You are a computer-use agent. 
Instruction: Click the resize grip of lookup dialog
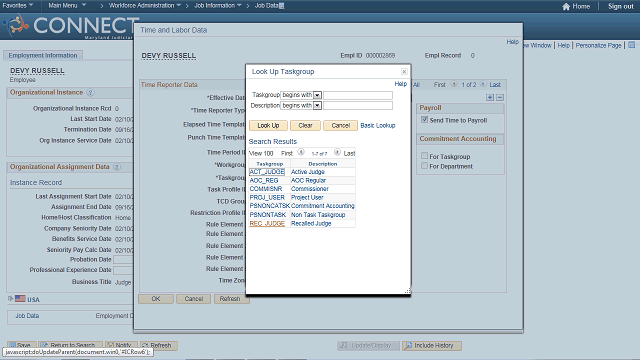407,291
